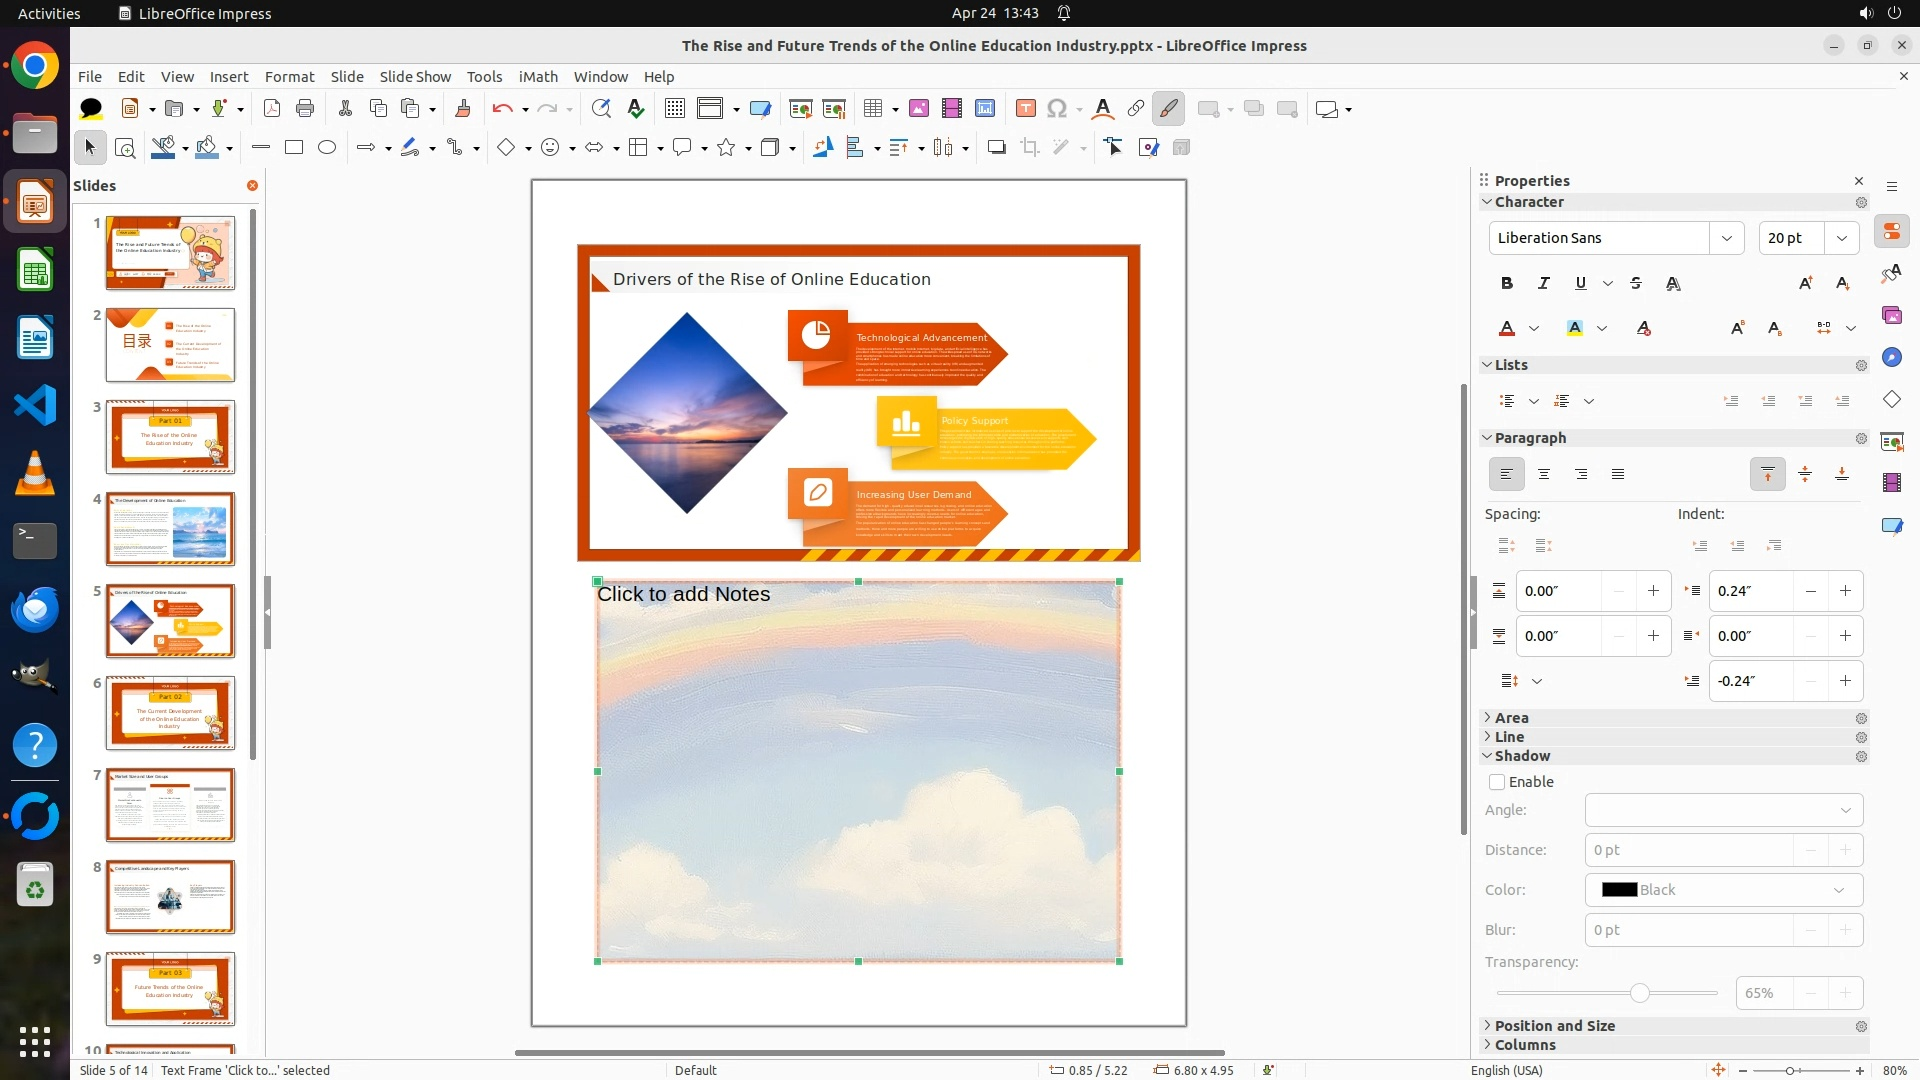Open the Slide Show menu
The image size is (1920, 1080).
point(415,77)
